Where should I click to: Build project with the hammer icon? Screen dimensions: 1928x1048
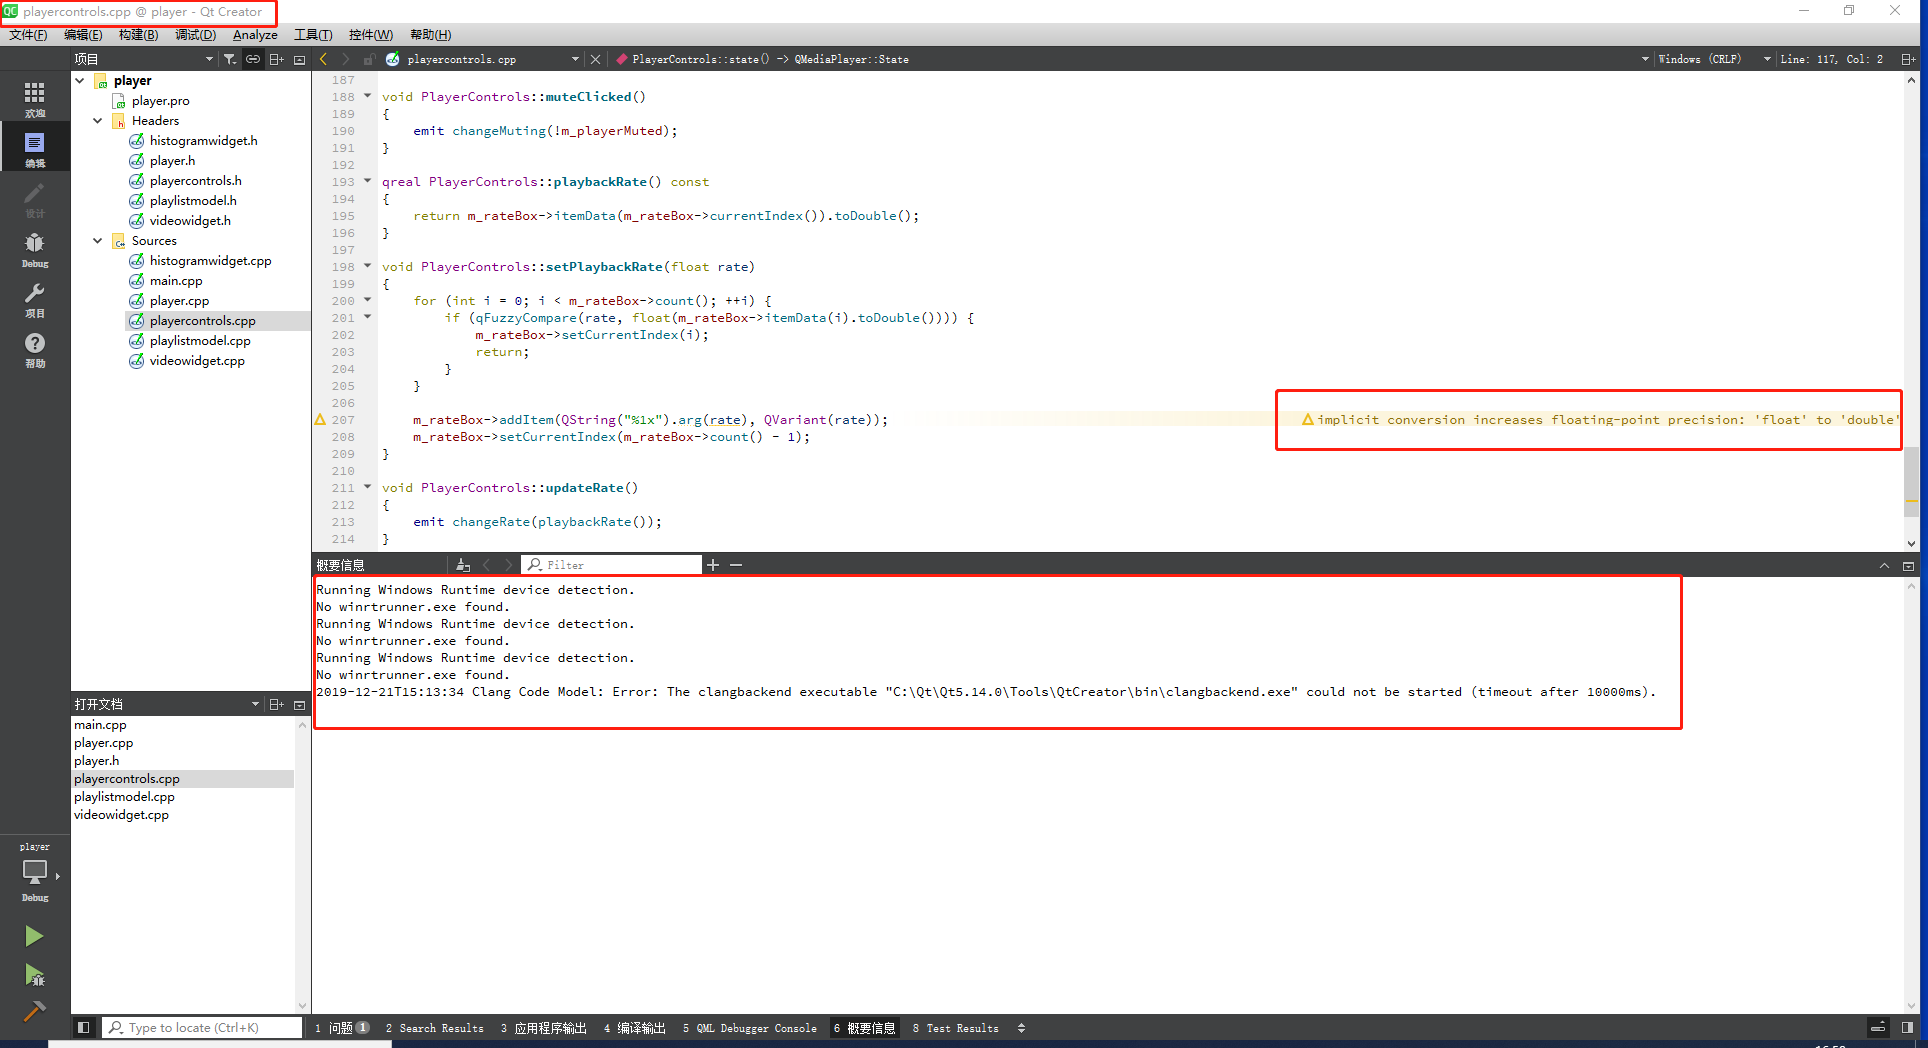[x=34, y=1011]
